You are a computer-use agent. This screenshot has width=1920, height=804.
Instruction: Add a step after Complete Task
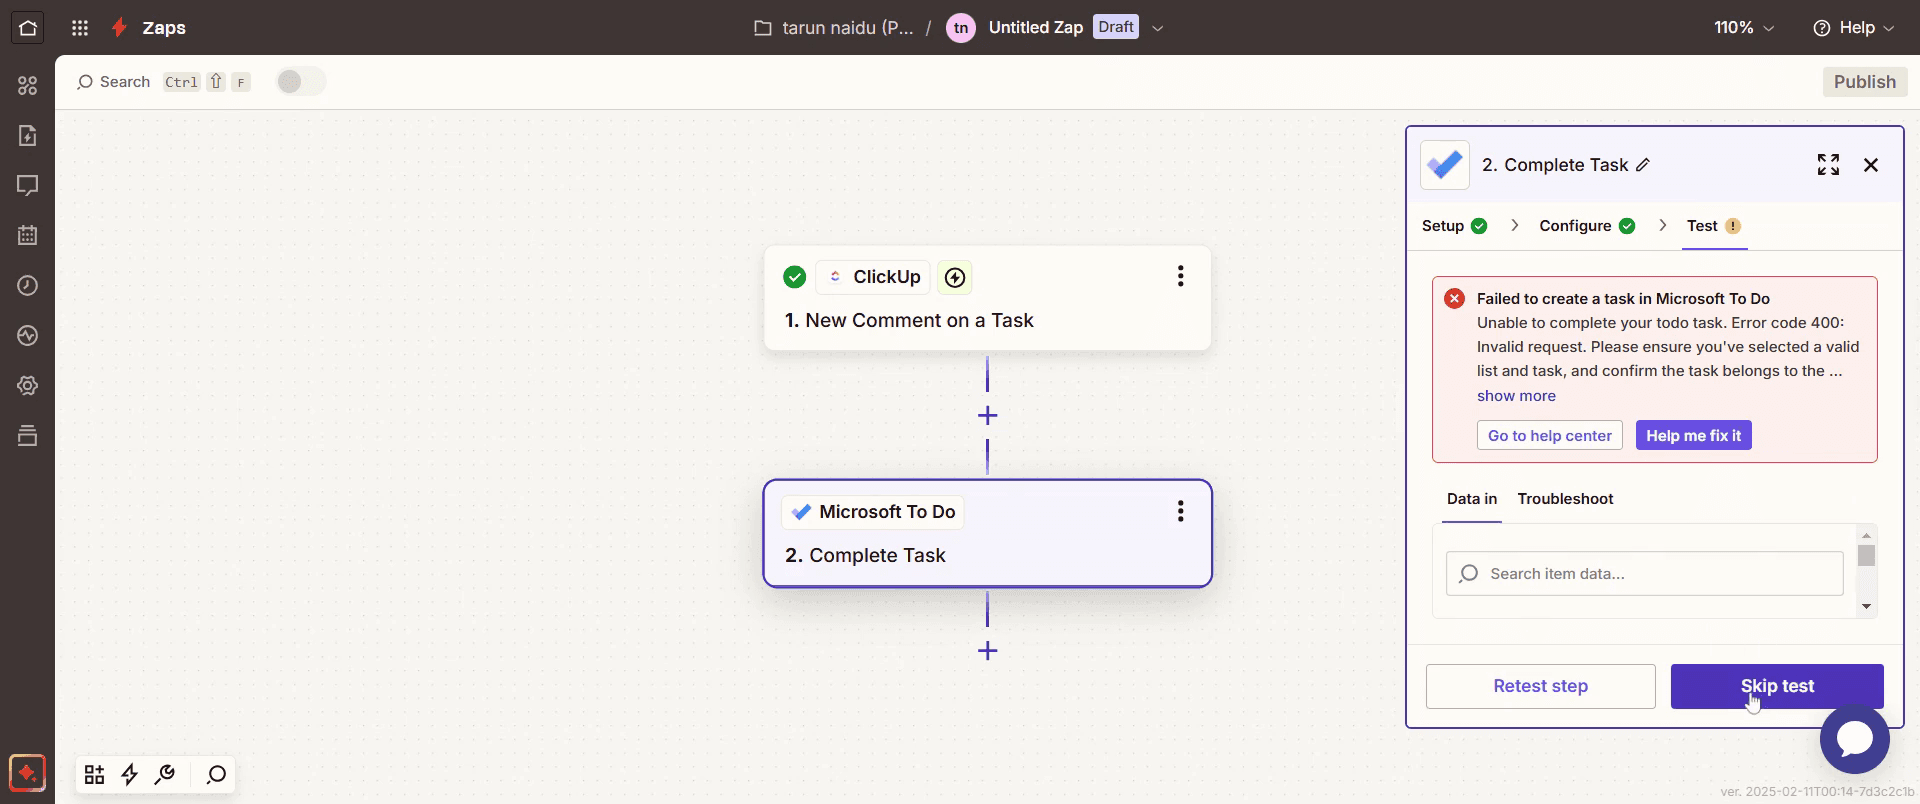(x=987, y=651)
